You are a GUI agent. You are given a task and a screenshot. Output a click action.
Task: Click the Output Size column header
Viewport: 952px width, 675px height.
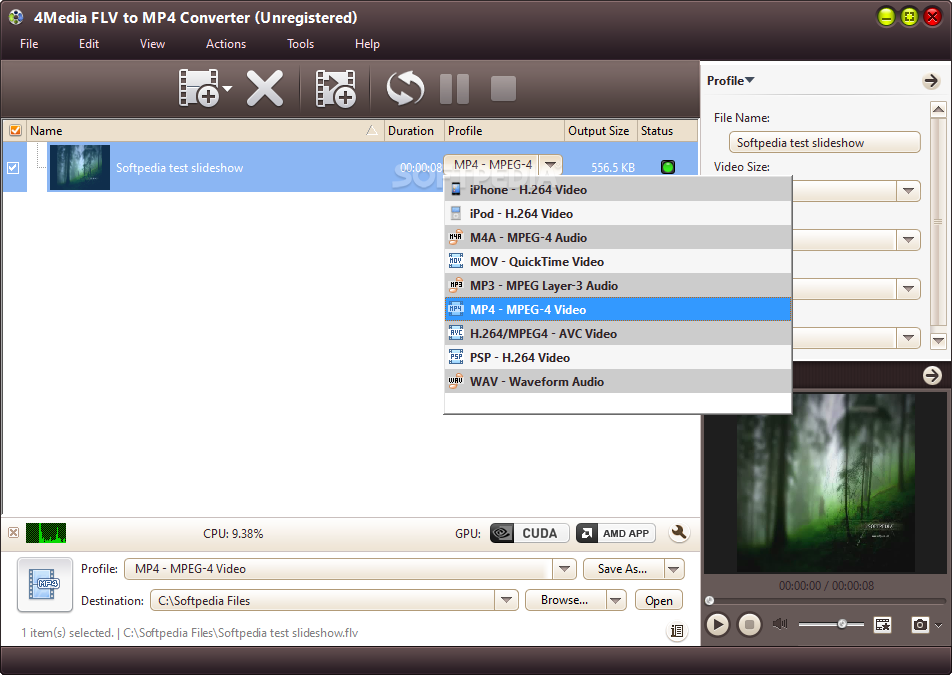click(599, 131)
